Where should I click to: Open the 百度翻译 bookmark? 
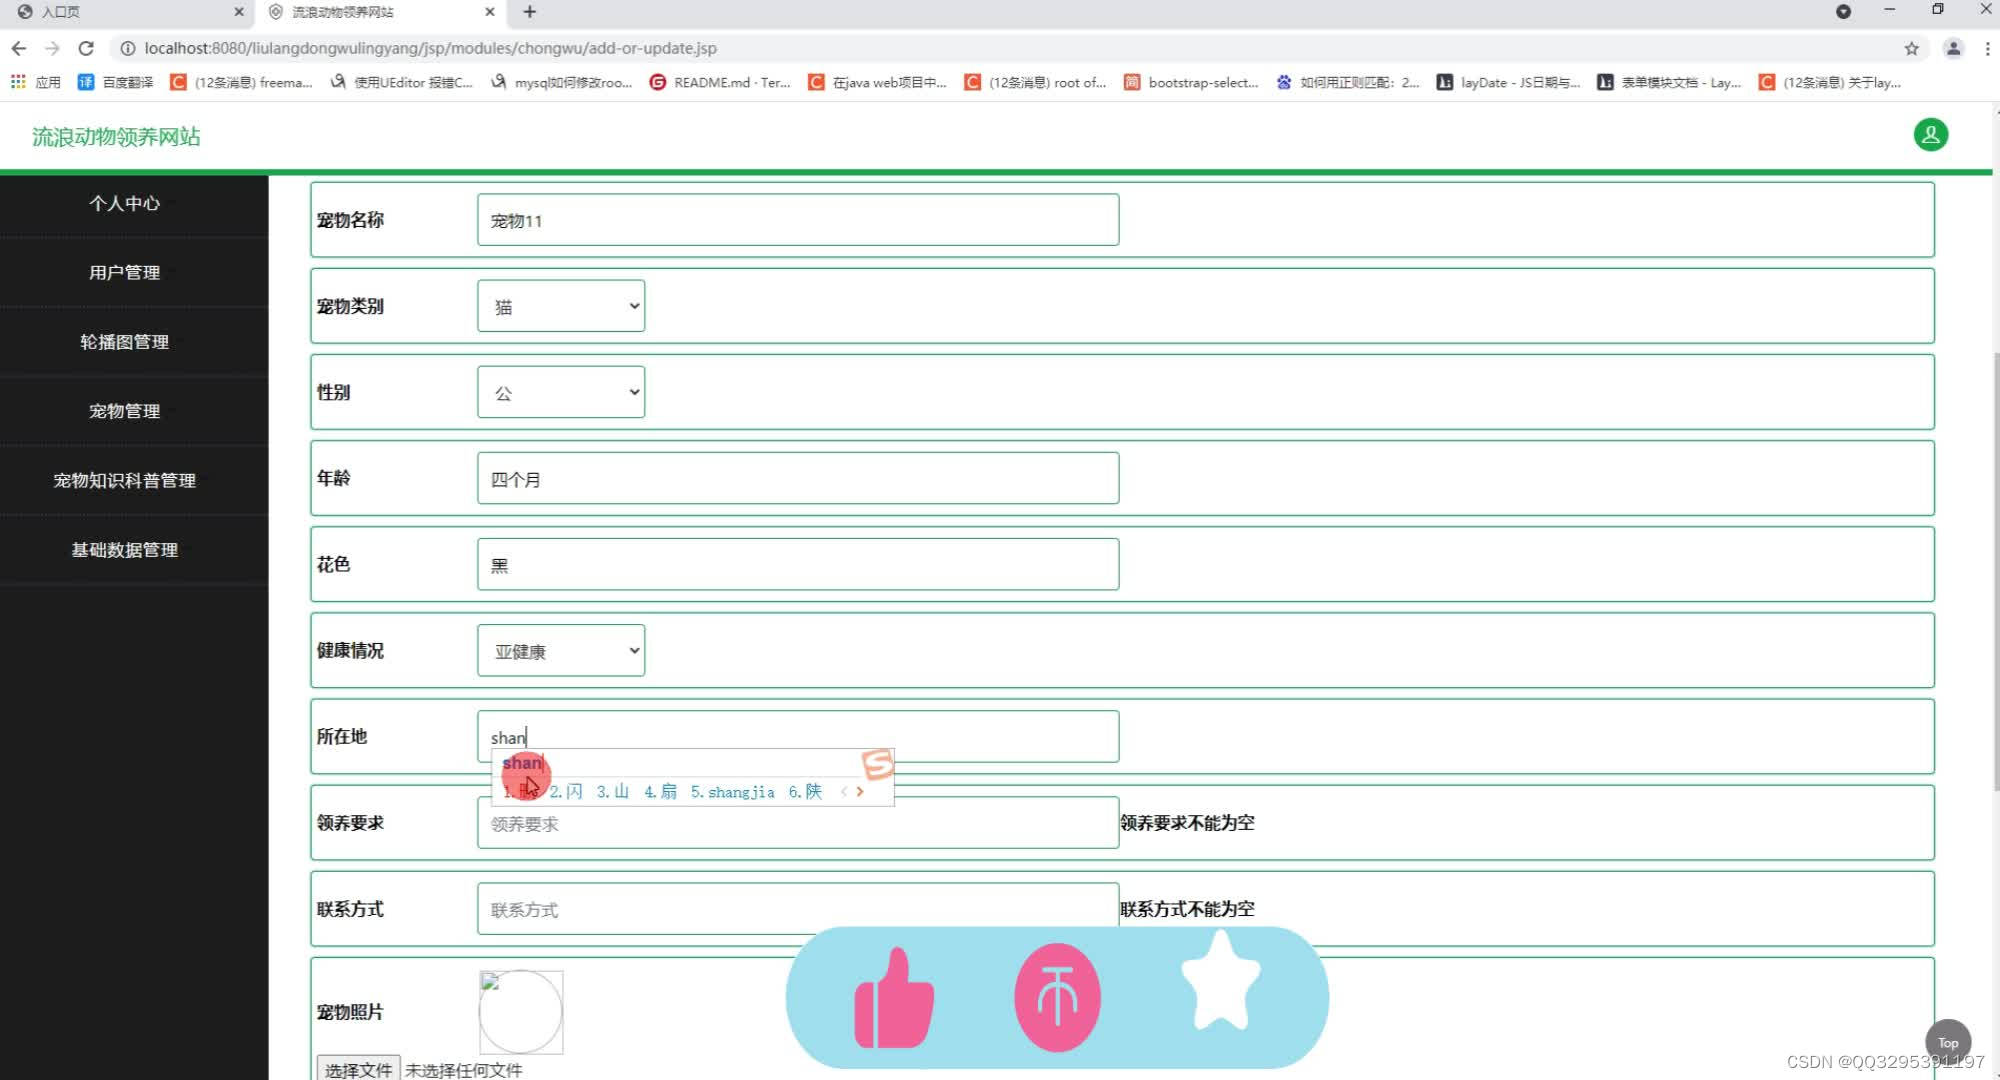116,82
